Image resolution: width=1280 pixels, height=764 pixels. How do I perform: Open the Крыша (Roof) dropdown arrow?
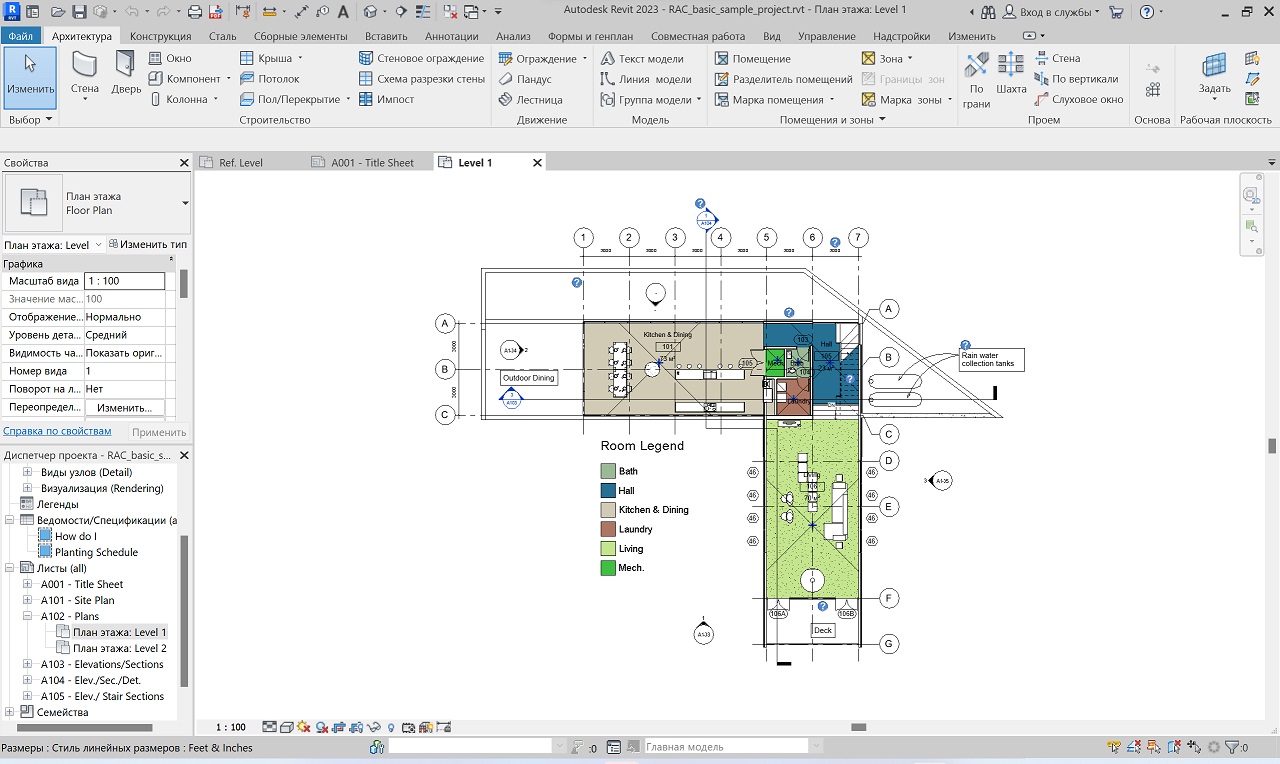click(300, 59)
